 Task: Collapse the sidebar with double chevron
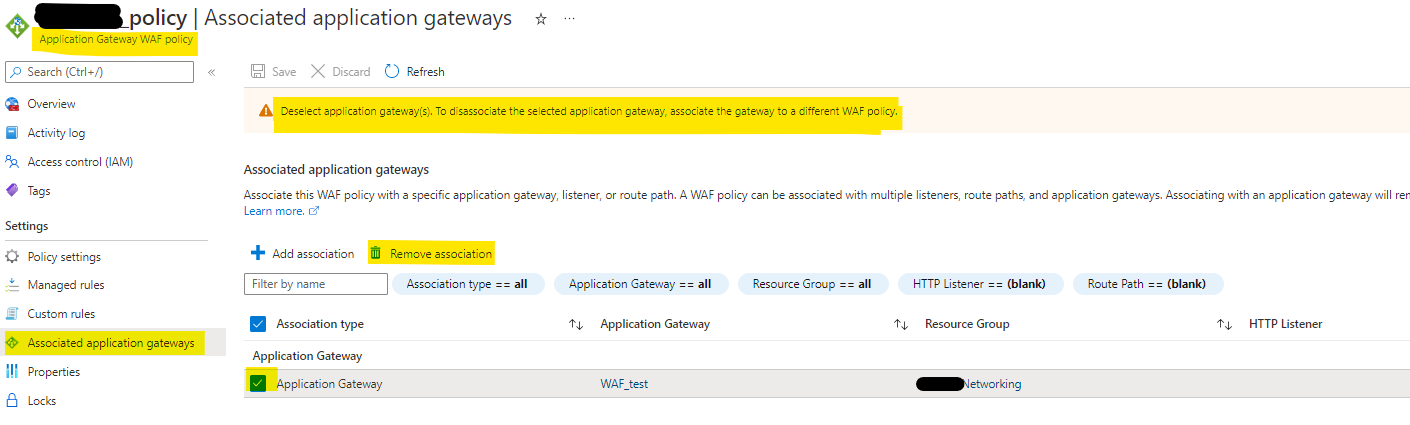pos(211,72)
